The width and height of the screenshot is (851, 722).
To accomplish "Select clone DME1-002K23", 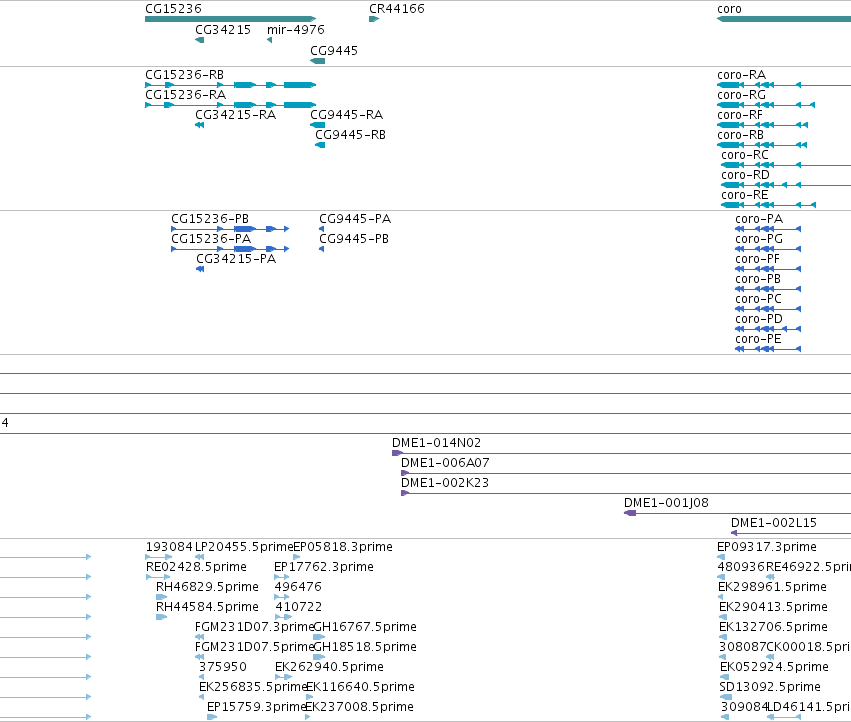I will tap(626, 493).
